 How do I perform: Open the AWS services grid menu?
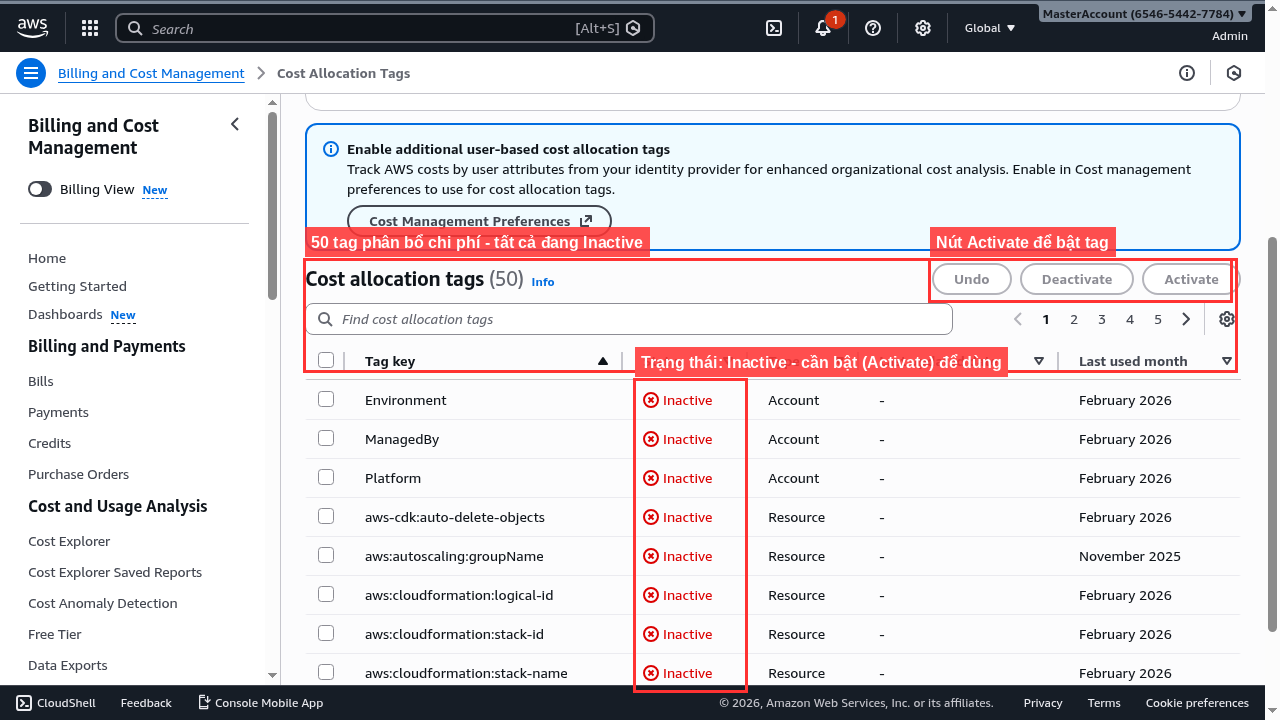(90, 28)
